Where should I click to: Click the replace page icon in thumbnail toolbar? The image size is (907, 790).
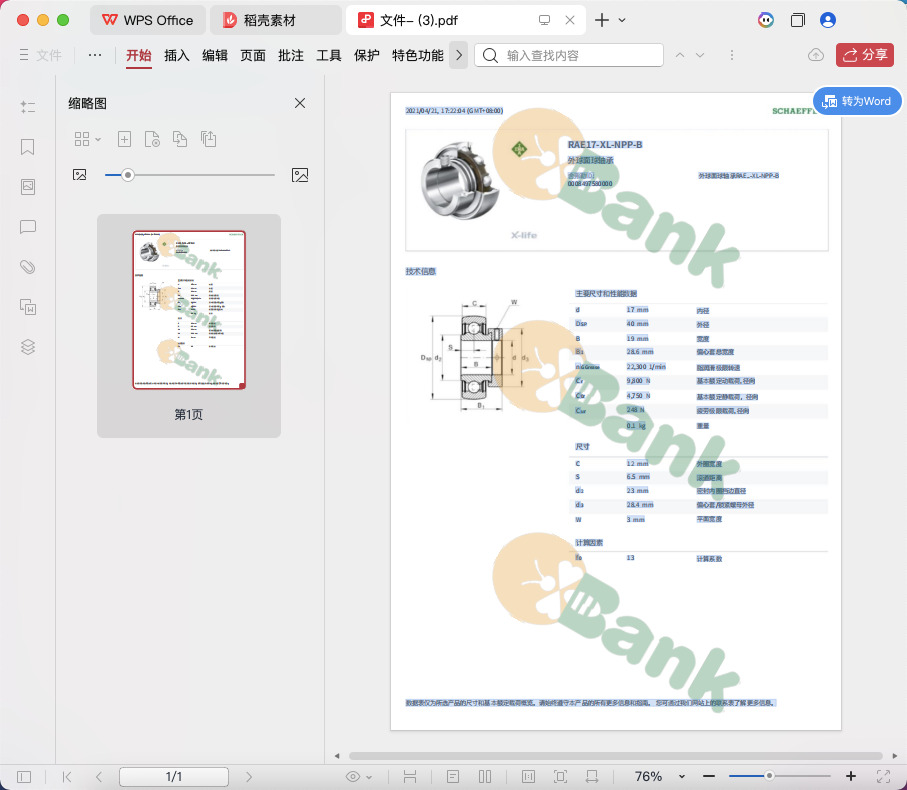[180, 139]
